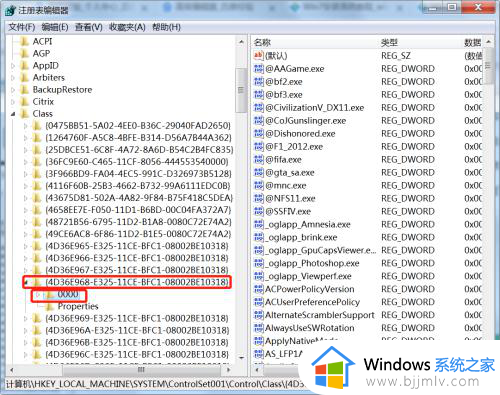
Task: Select the _oglapp_brink.exe value
Action: point(301,237)
